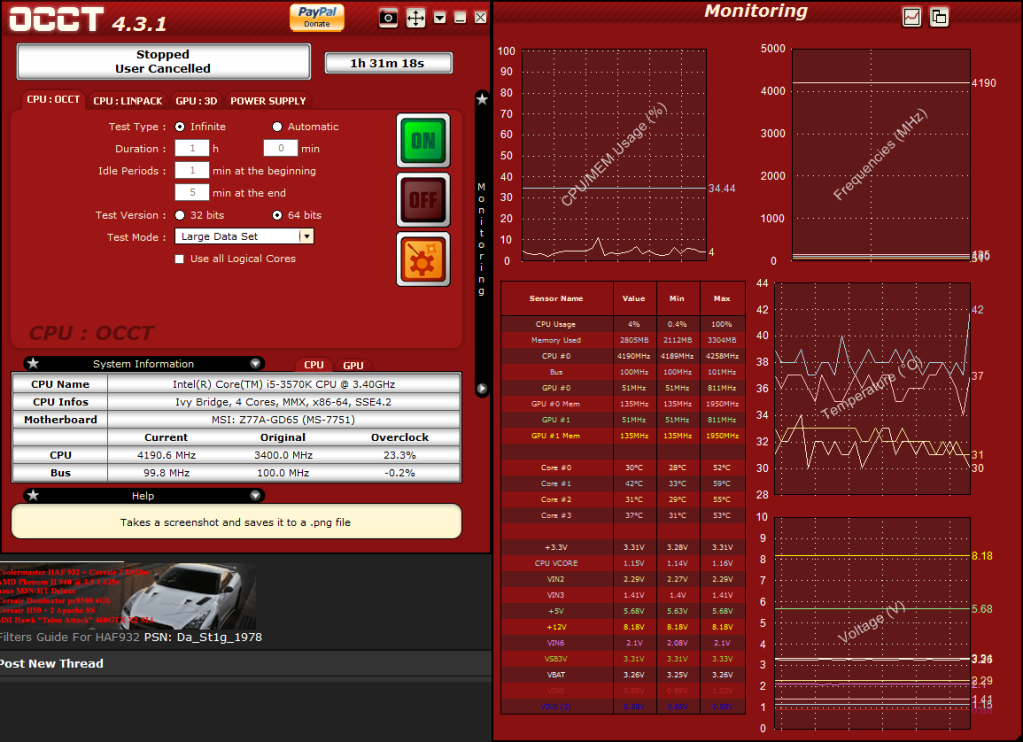
Task: Switch to CPU : LINPACK tab
Action: click(127, 101)
